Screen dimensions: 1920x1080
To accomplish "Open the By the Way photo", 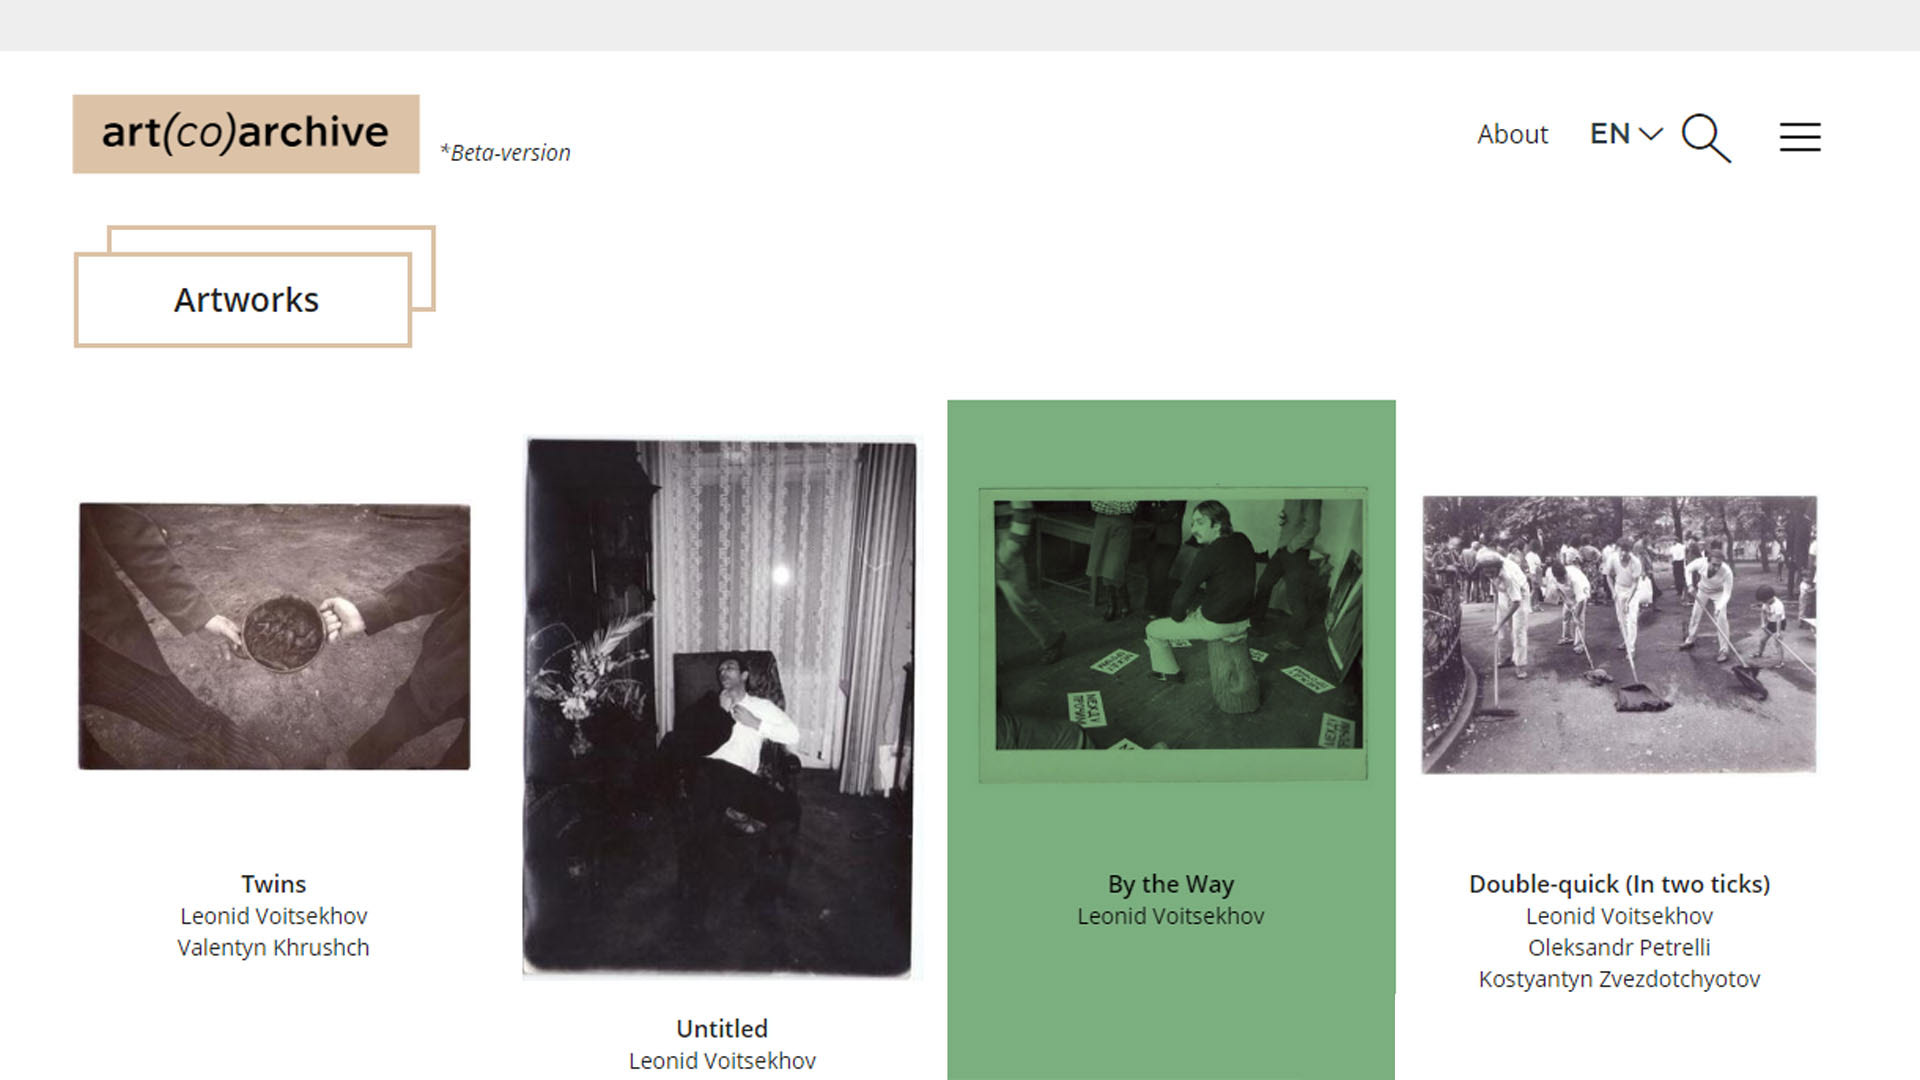I will [1173, 634].
